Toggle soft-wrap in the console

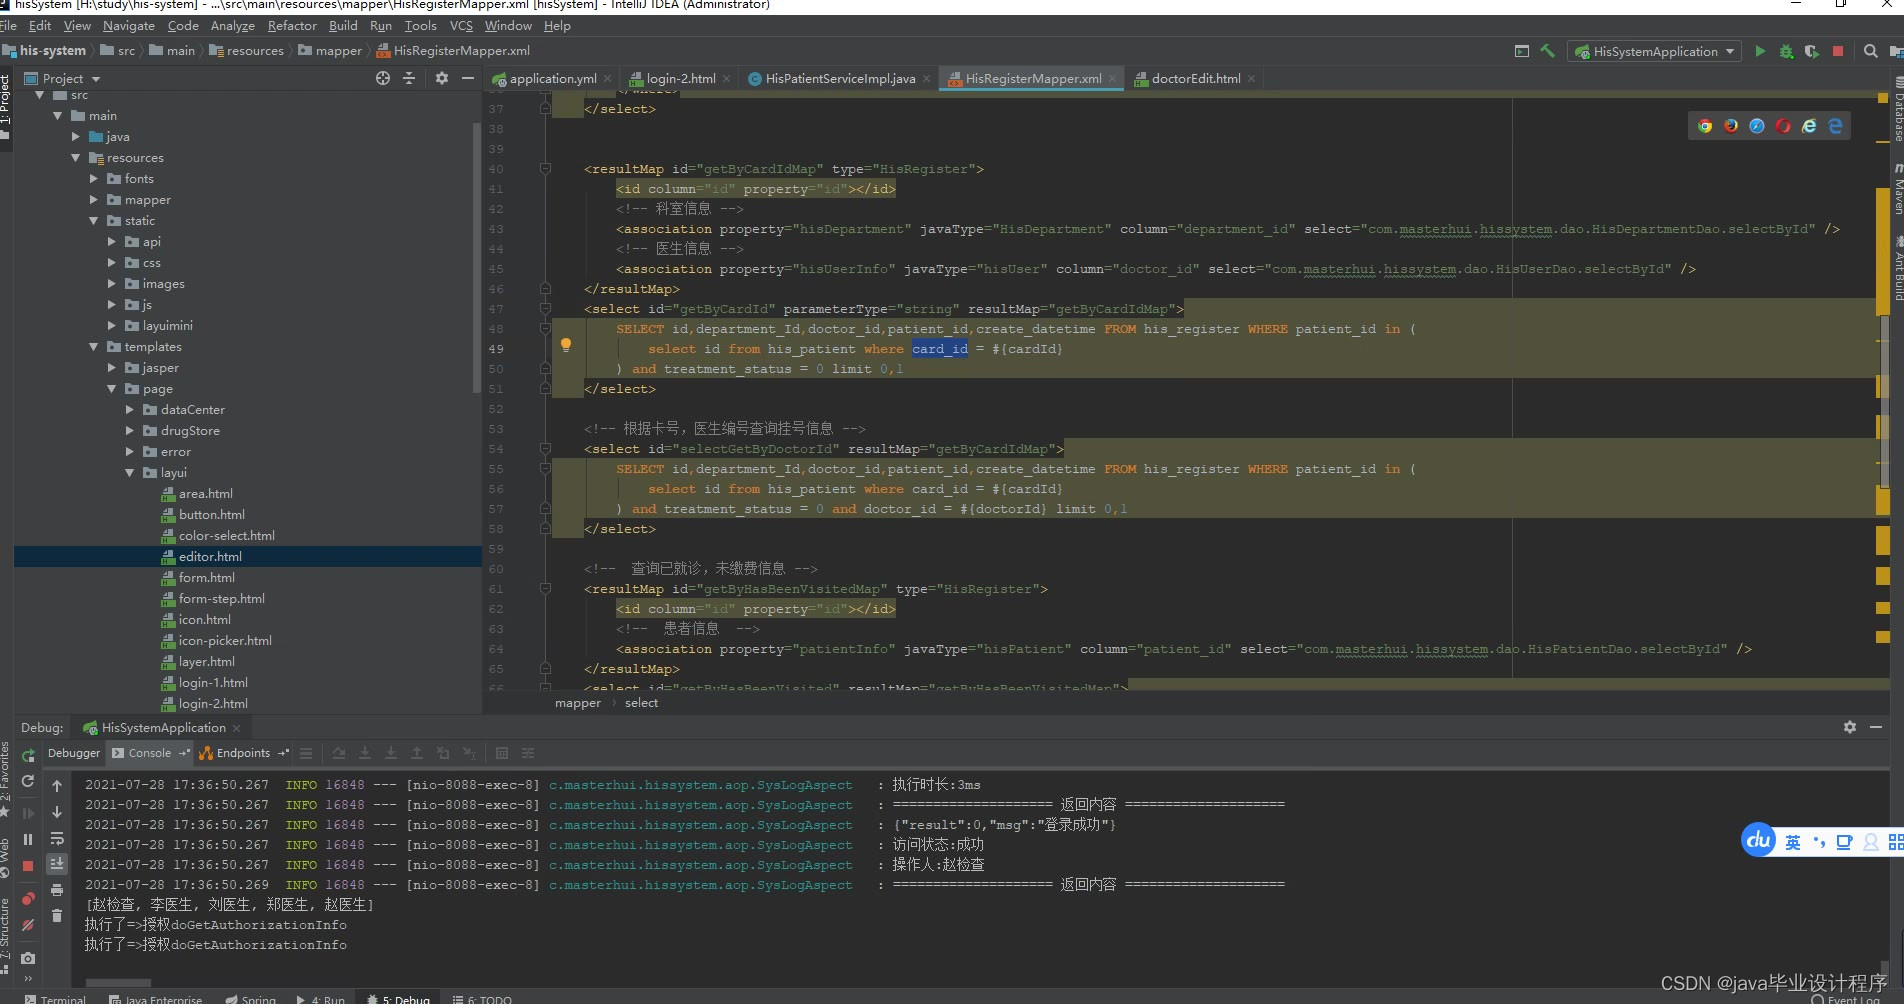coord(57,838)
